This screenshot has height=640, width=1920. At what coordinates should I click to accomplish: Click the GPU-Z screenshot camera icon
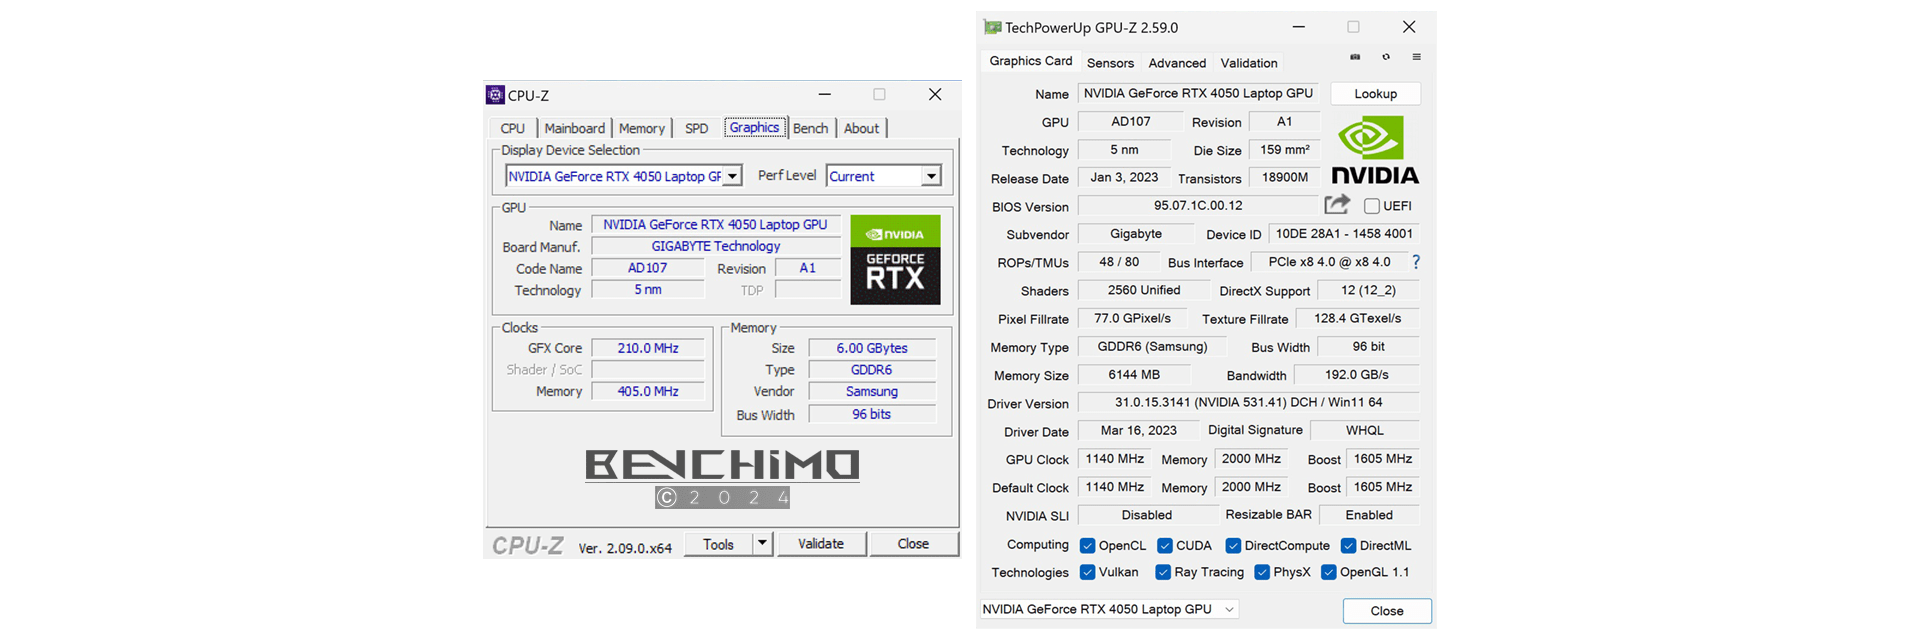tap(1355, 57)
